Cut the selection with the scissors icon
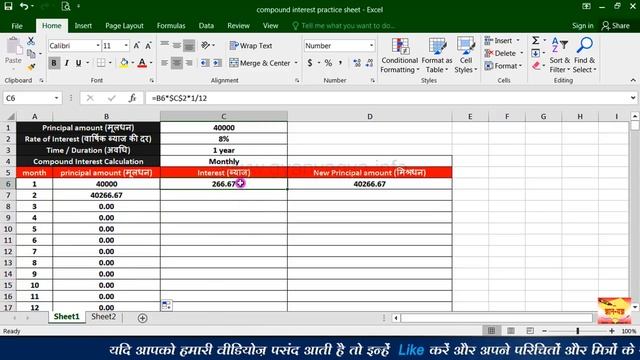 click(x=31, y=40)
